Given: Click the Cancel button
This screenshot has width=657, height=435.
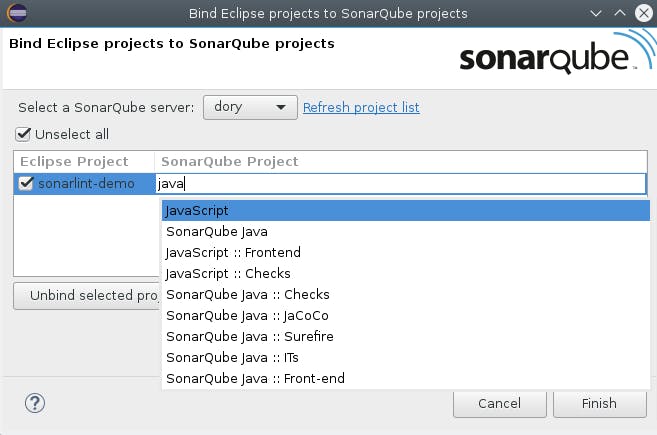Looking at the screenshot, I should (x=499, y=404).
